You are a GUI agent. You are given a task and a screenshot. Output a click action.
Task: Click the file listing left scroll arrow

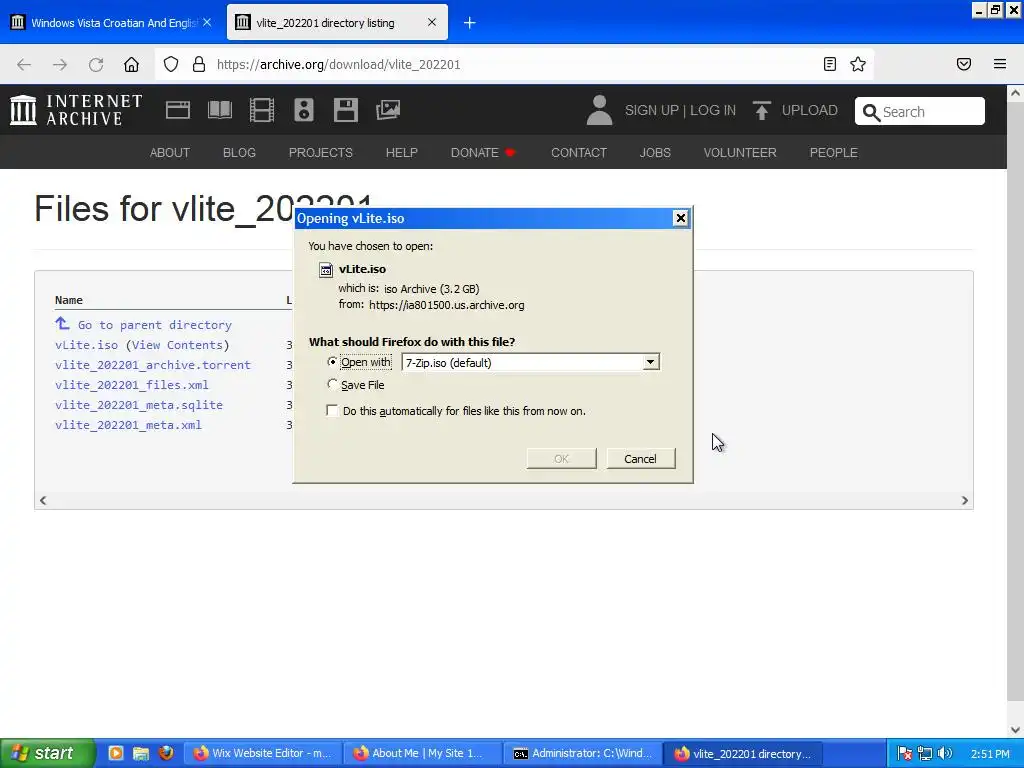pyautogui.click(x=43, y=500)
